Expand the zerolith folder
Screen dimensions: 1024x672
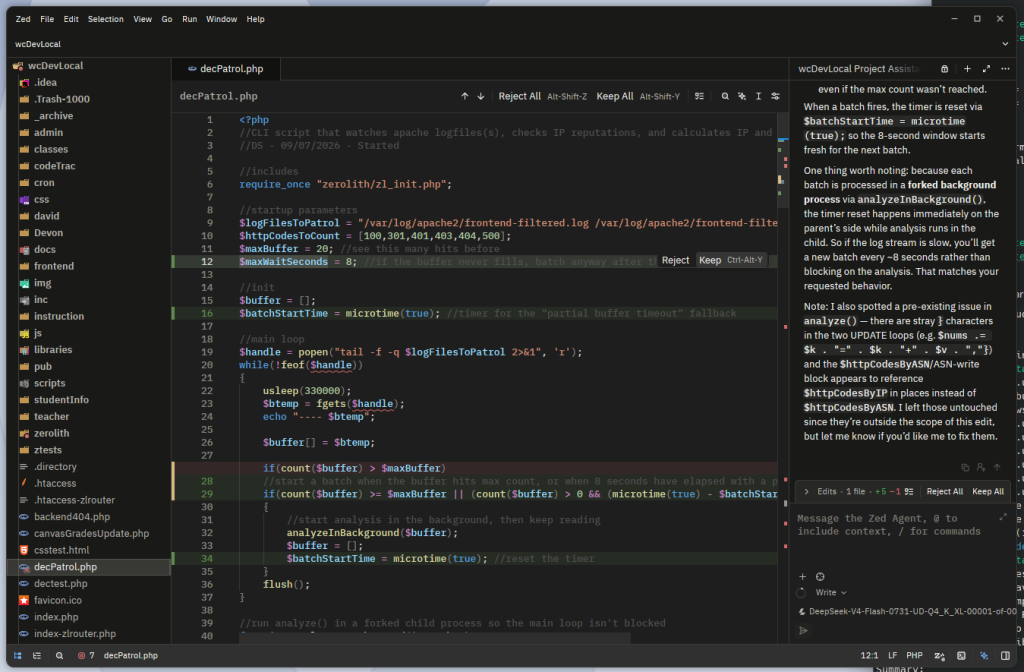pyautogui.click(x=52, y=434)
